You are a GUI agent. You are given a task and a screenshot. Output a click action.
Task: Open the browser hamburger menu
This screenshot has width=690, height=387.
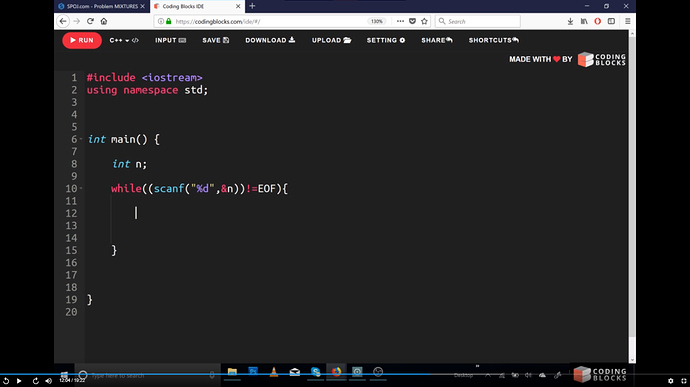628,21
